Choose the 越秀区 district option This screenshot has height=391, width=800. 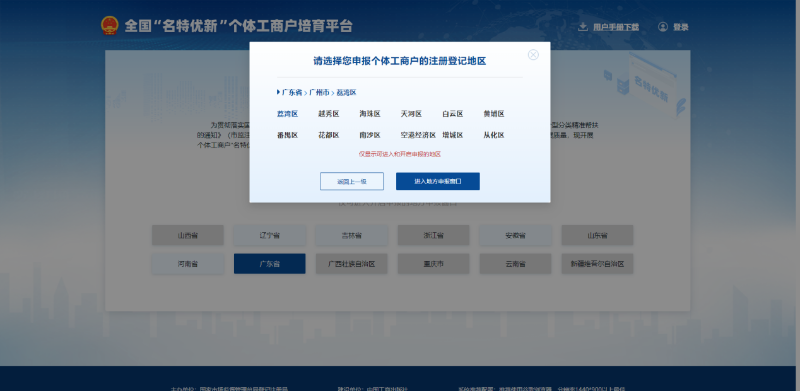(329, 114)
